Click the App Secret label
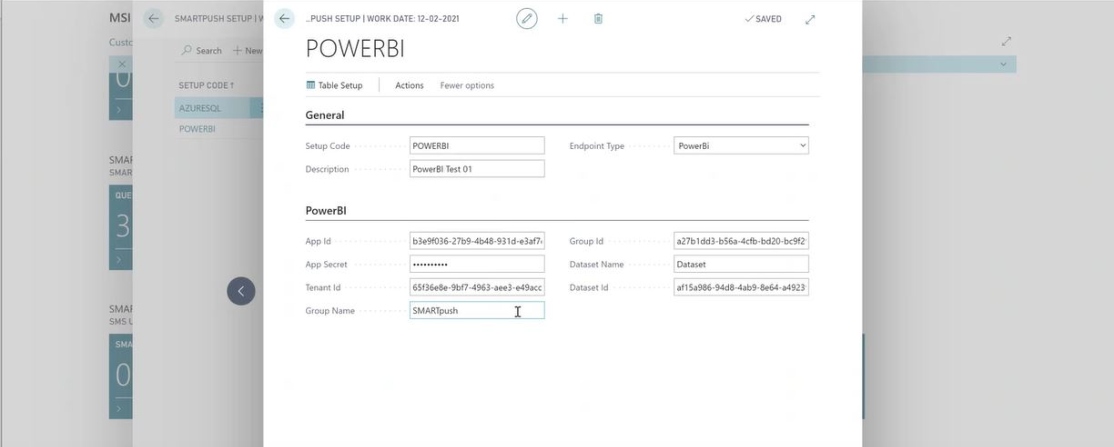 pos(326,264)
